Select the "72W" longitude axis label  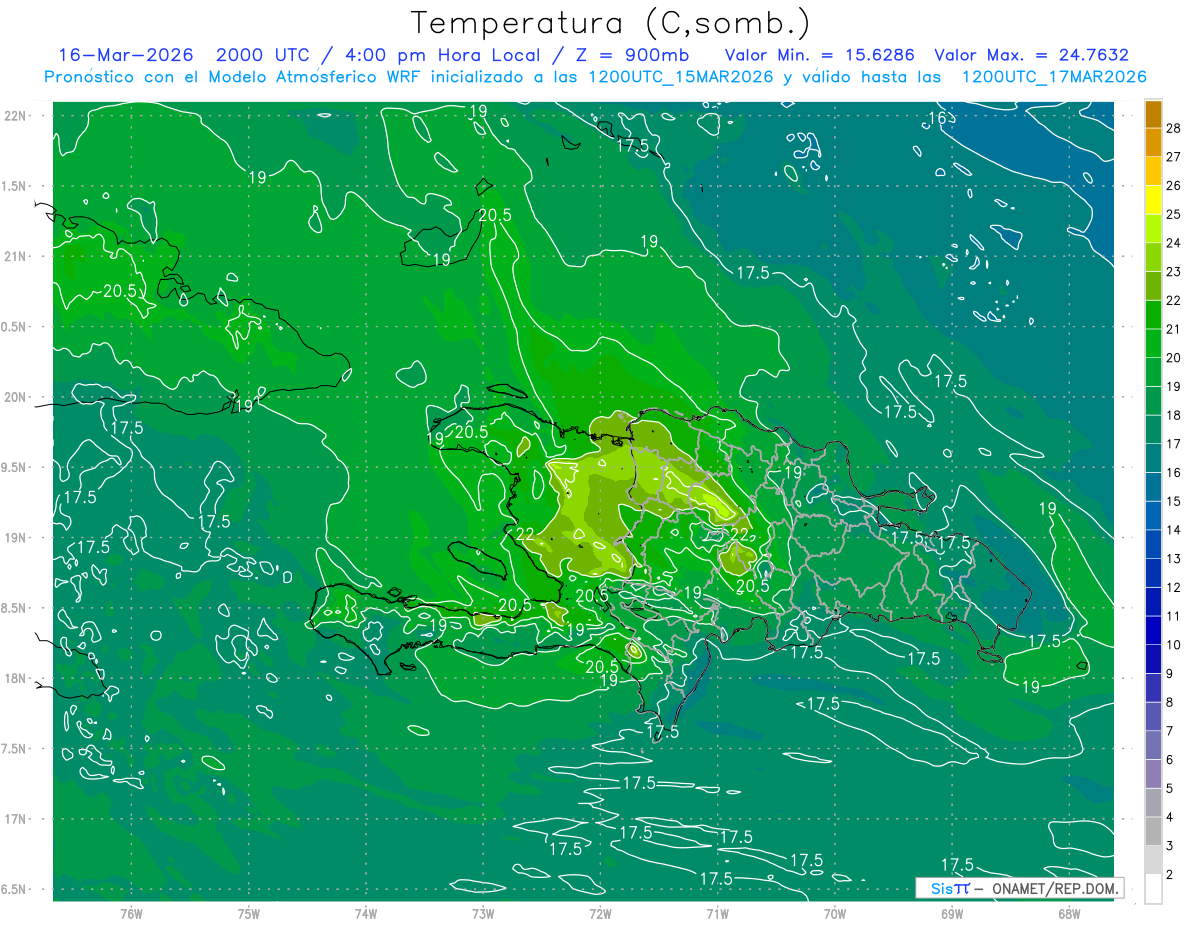[600, 913]
